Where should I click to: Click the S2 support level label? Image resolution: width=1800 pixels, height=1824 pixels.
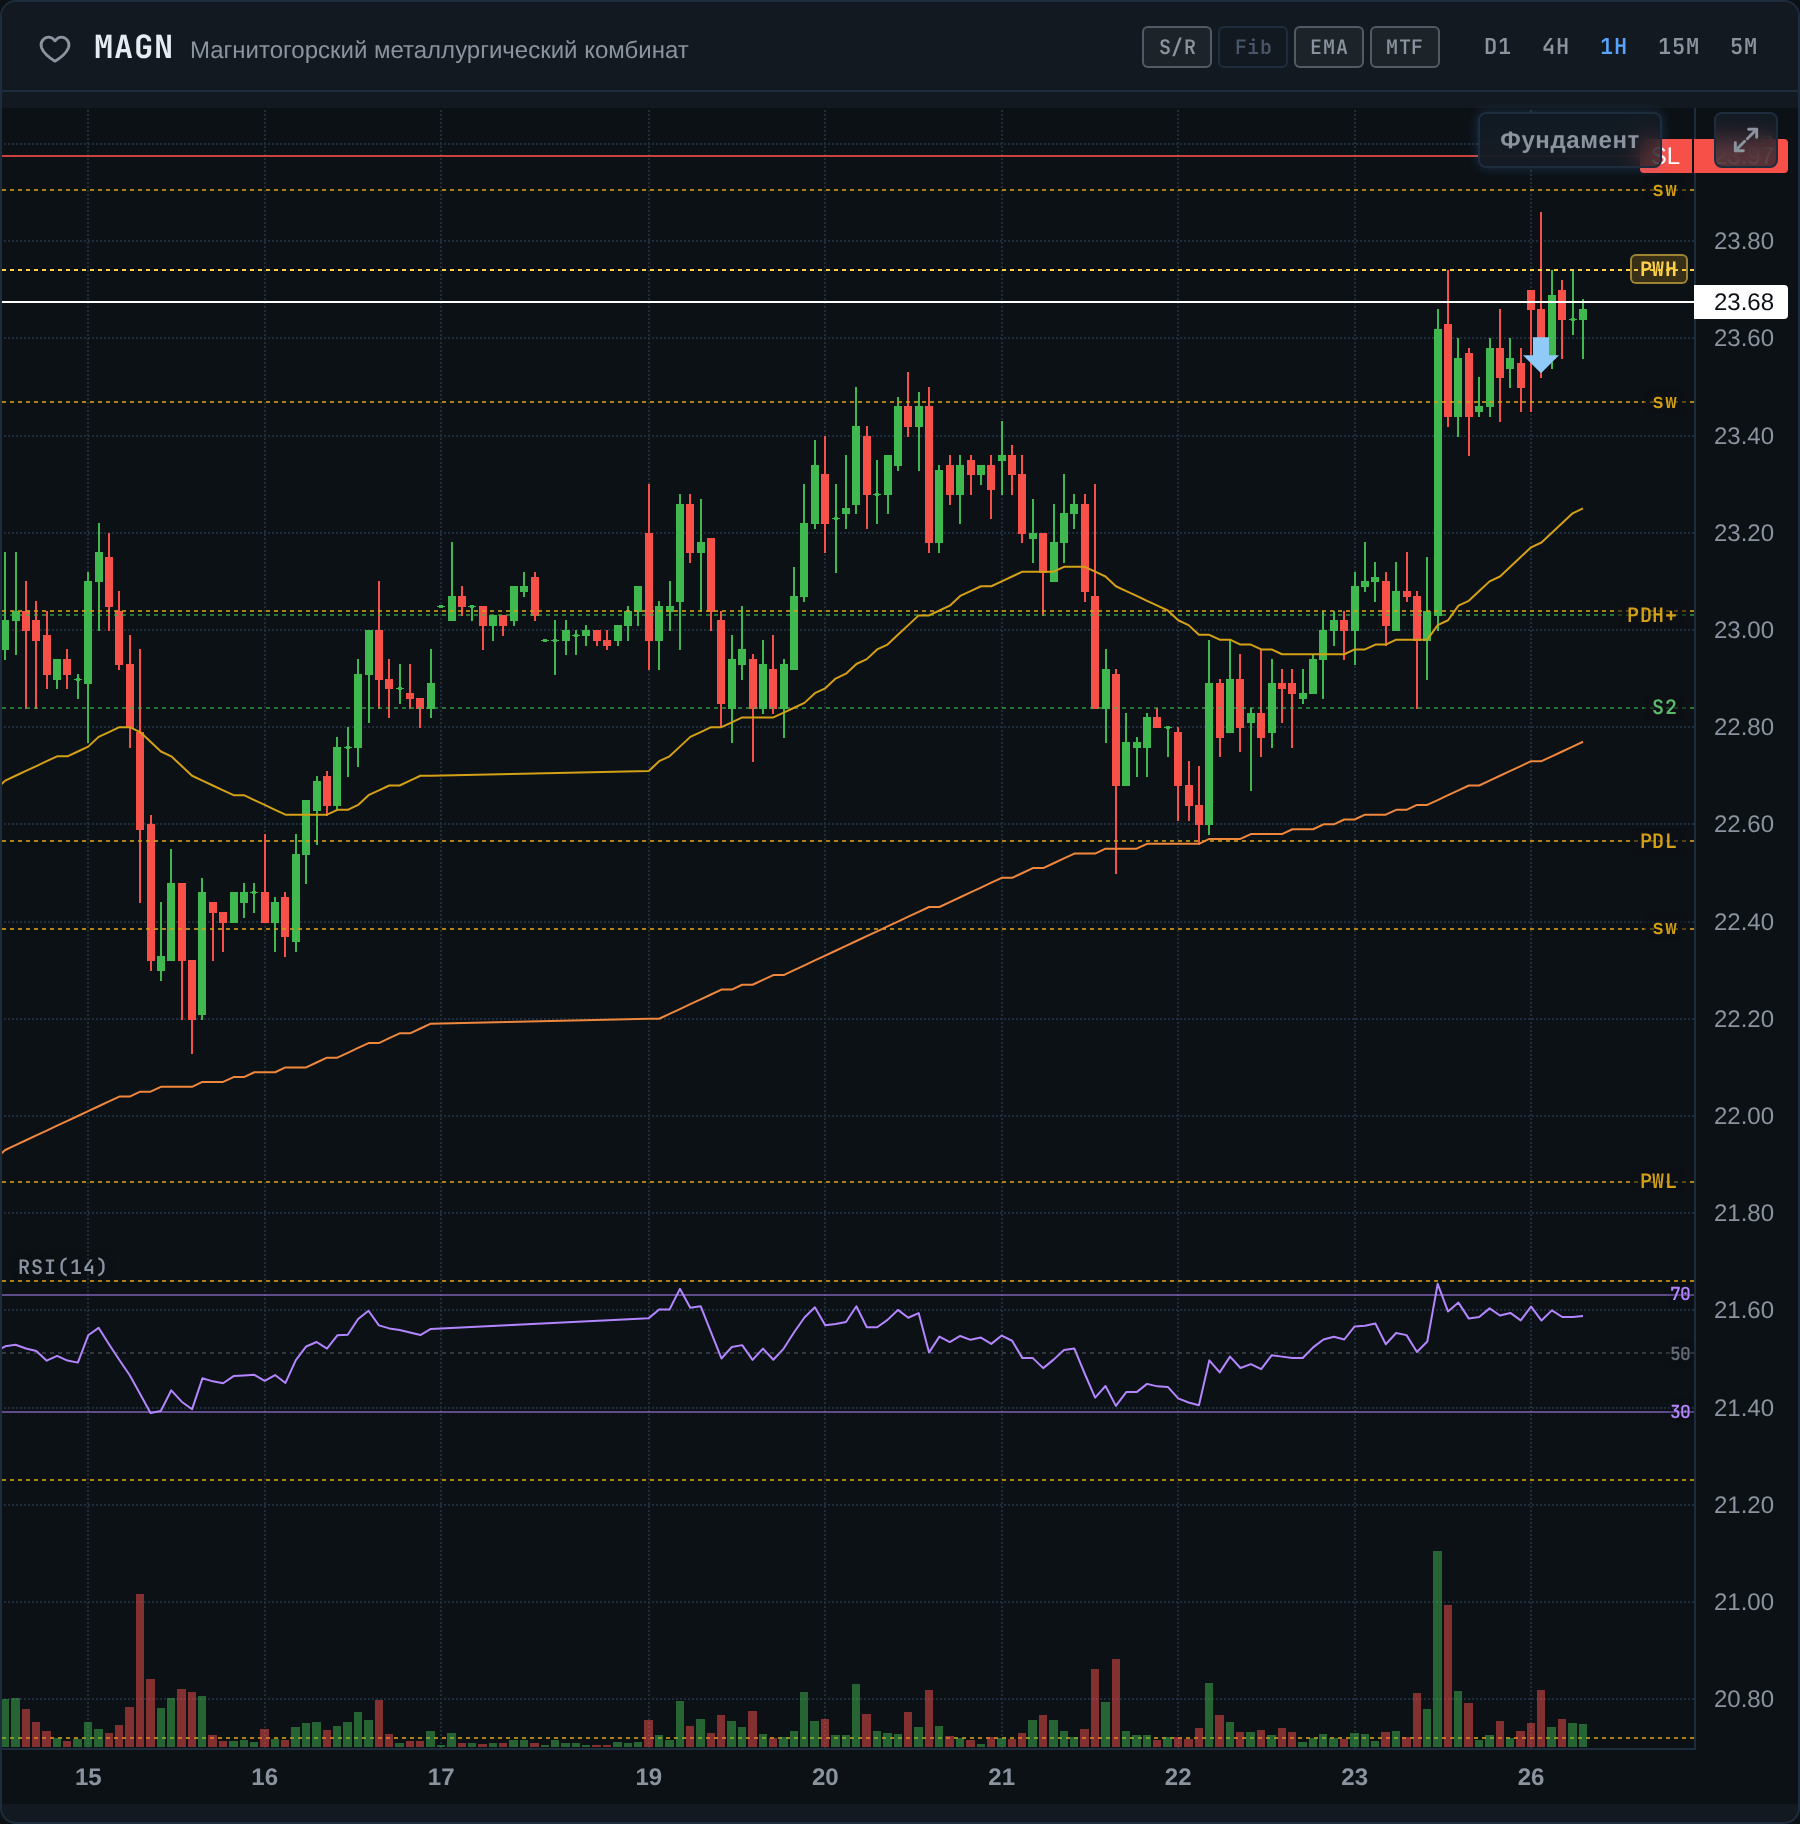(x=1664, y=708)
